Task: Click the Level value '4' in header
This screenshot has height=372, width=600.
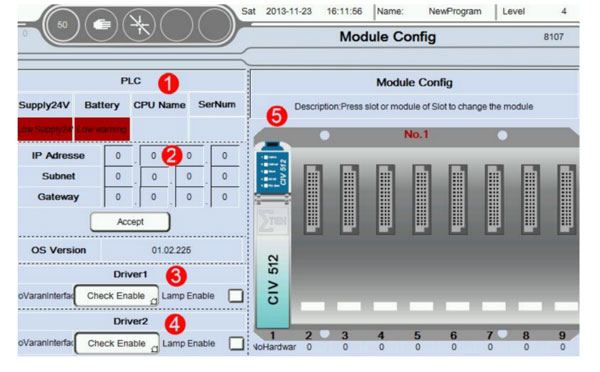Action: [x=564, y=11]
